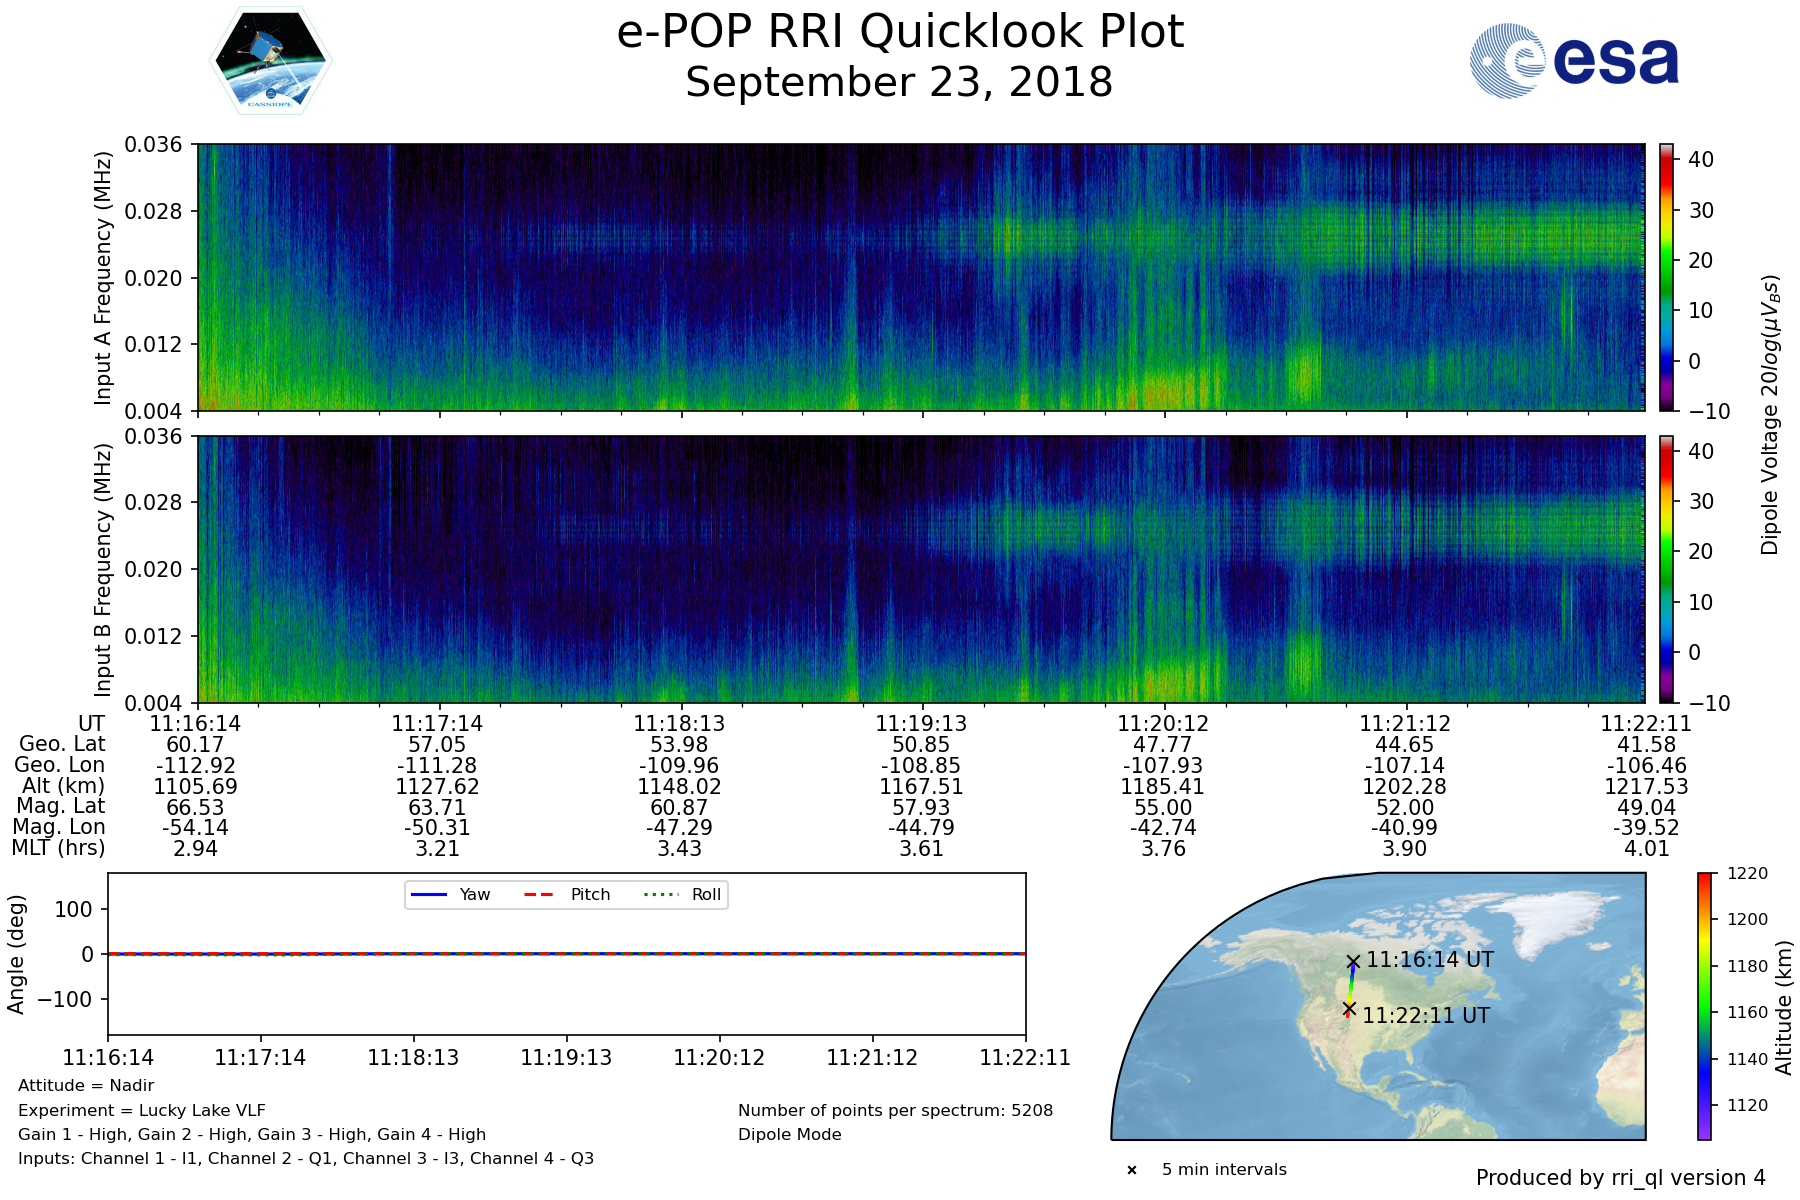Click the Input B frequency spectrogram
Viewport: 1800px width, 1200px height.
(920, 569)
